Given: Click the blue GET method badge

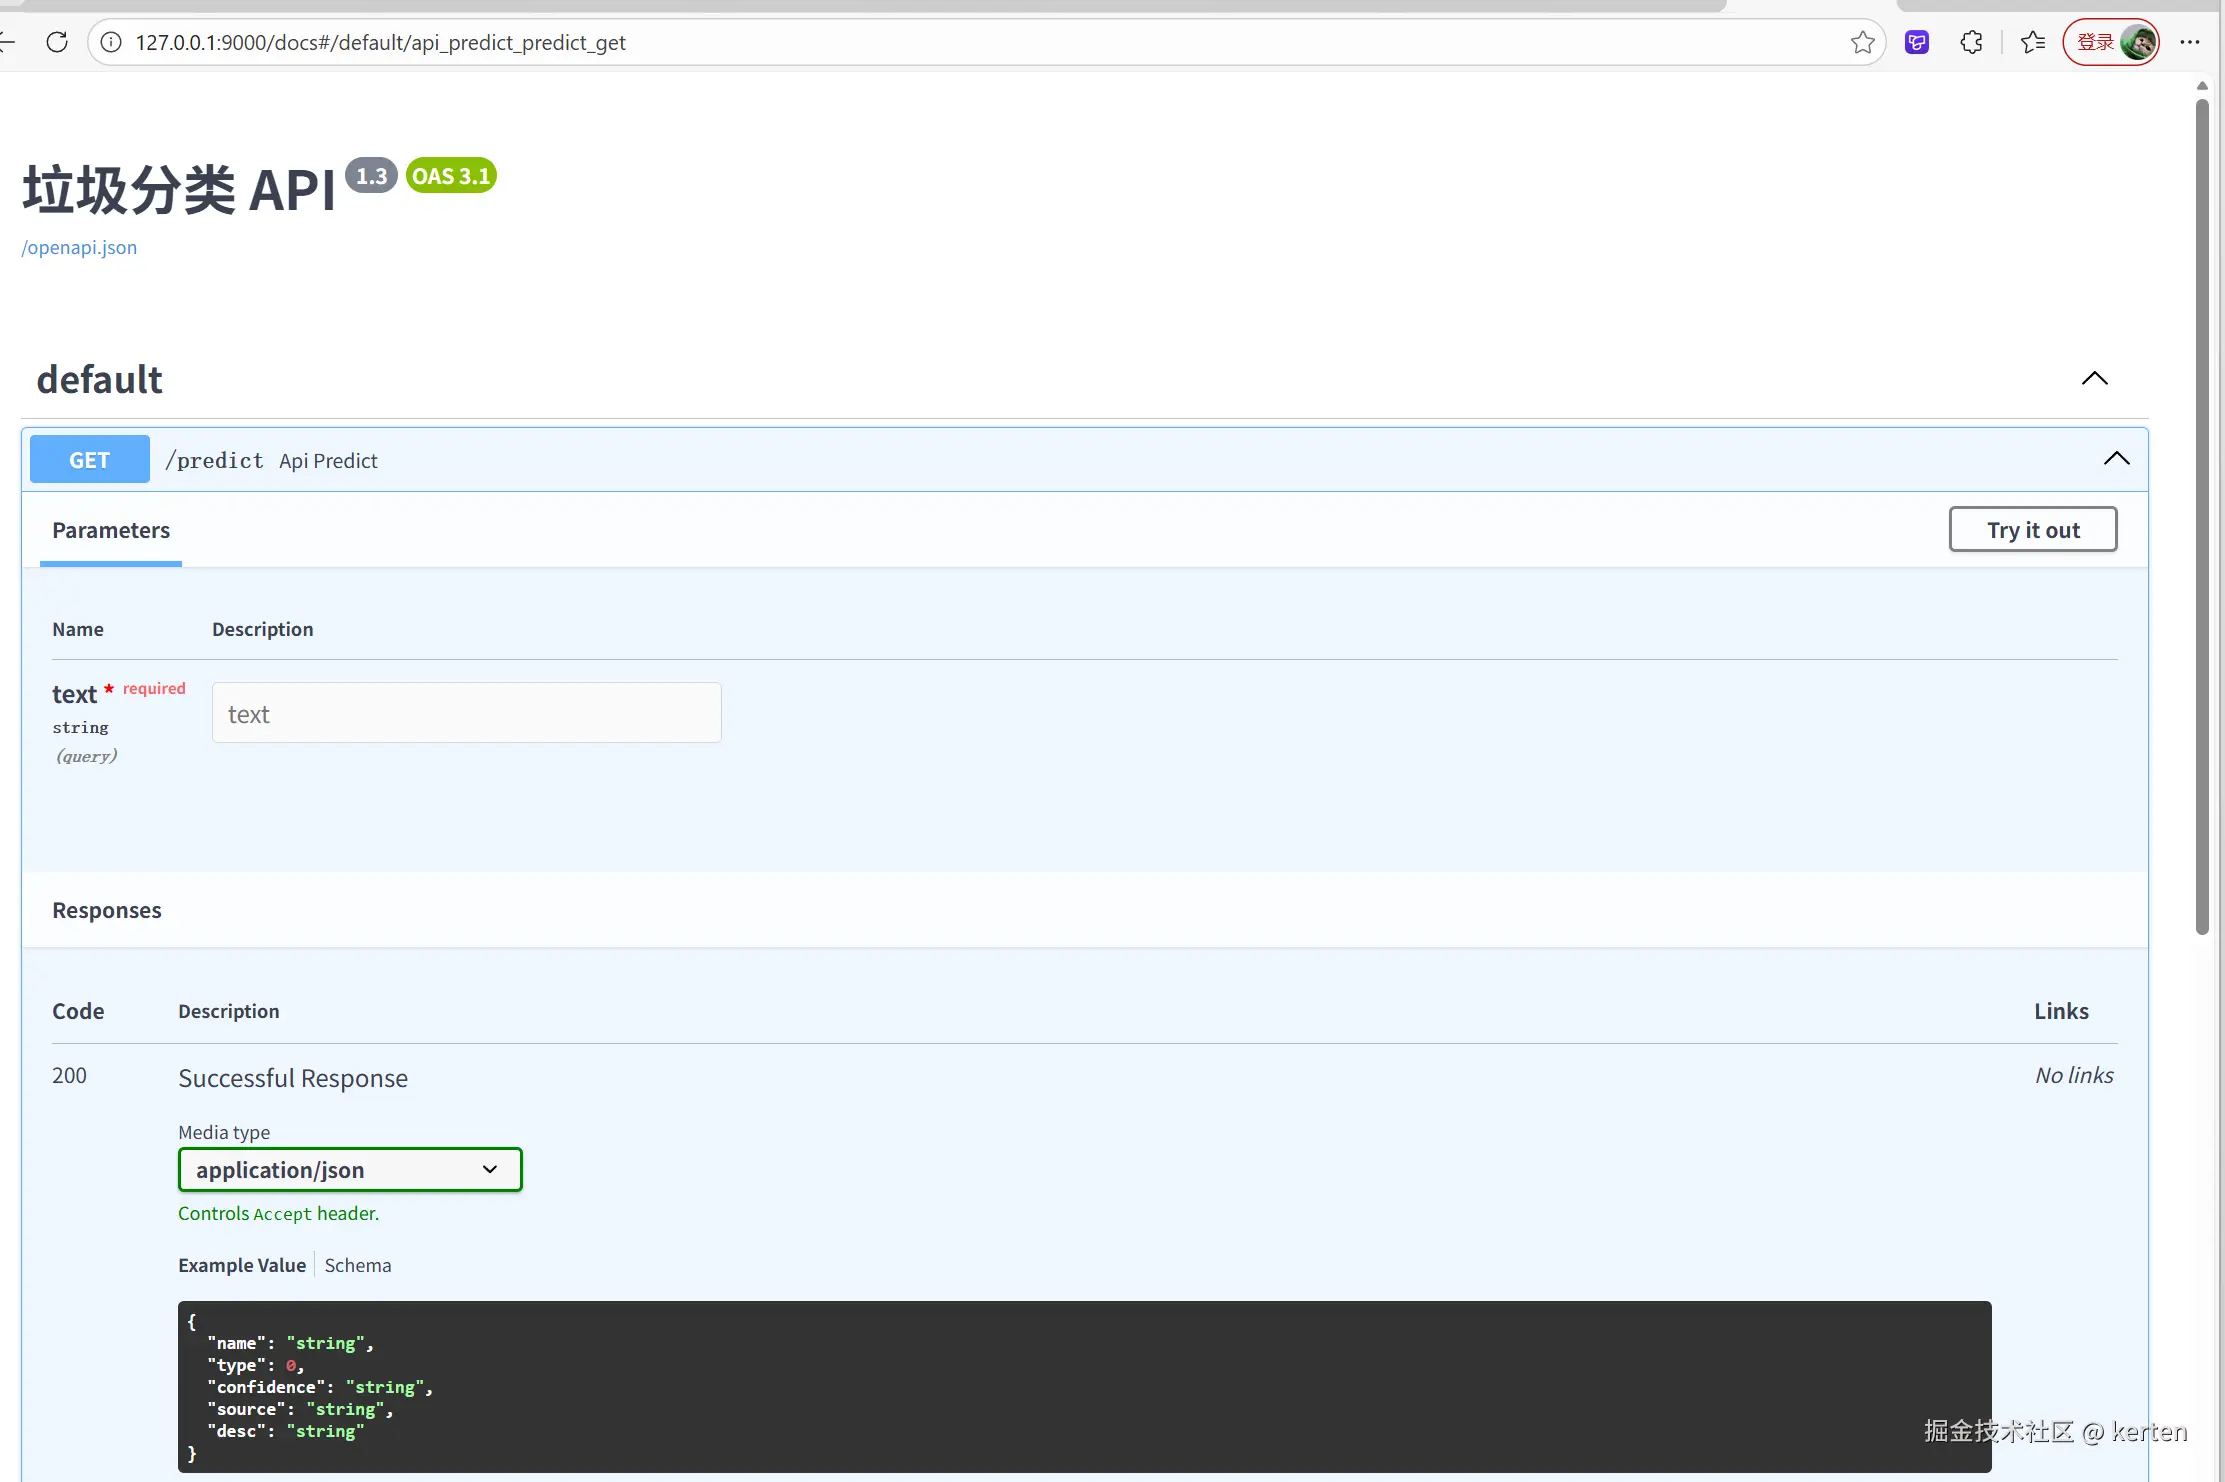Looking at the screenshot, I should coord(89,460).
